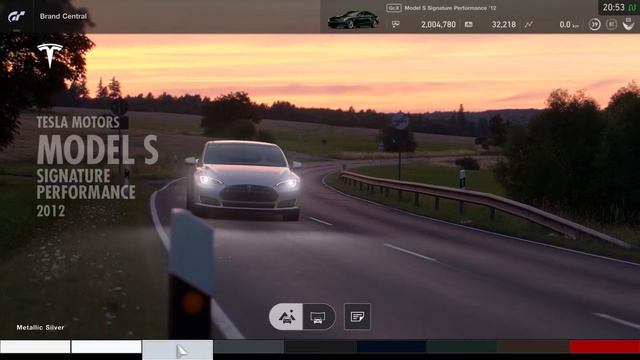This screenshot has height=360, width=640.
Task: Switch to the showroom display view mode
Action: (x=319, y=317)
